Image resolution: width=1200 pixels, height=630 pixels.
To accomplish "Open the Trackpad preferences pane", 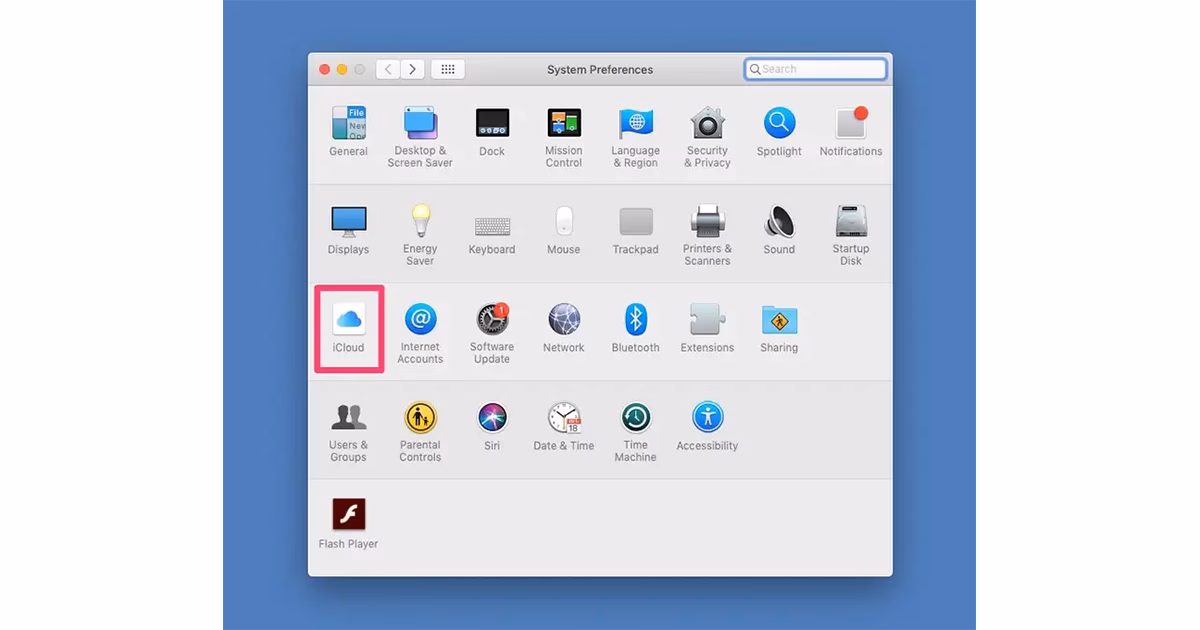I will click(636, 230).
